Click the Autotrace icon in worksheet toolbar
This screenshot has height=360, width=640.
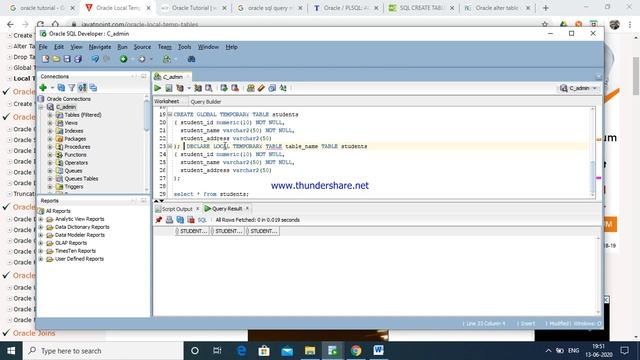tap(198, 88)
